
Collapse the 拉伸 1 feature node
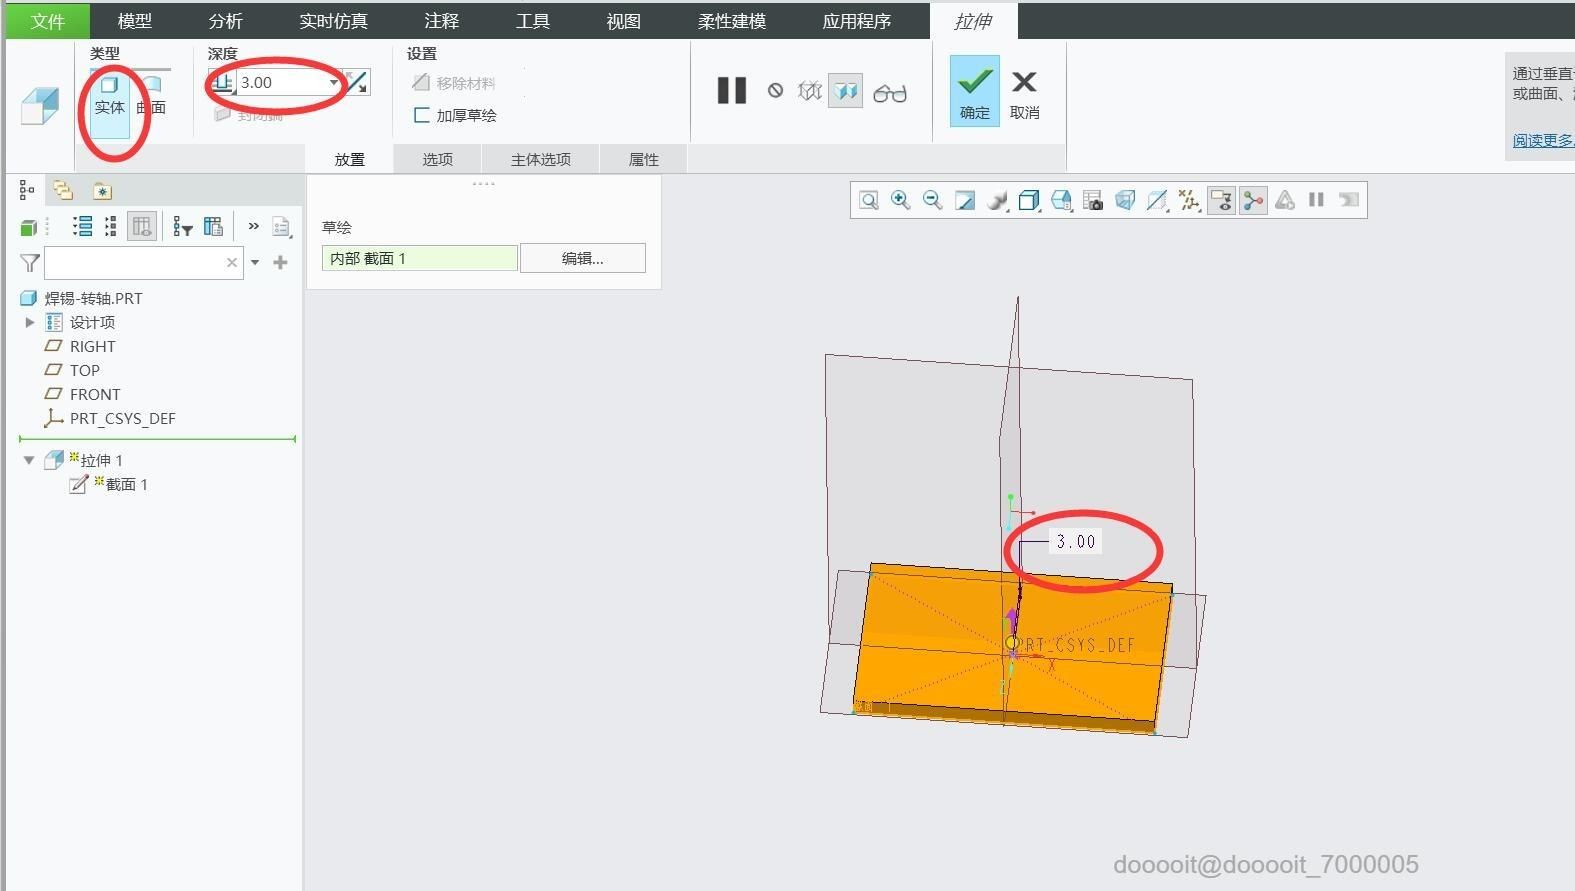click(x=29, y=460)
